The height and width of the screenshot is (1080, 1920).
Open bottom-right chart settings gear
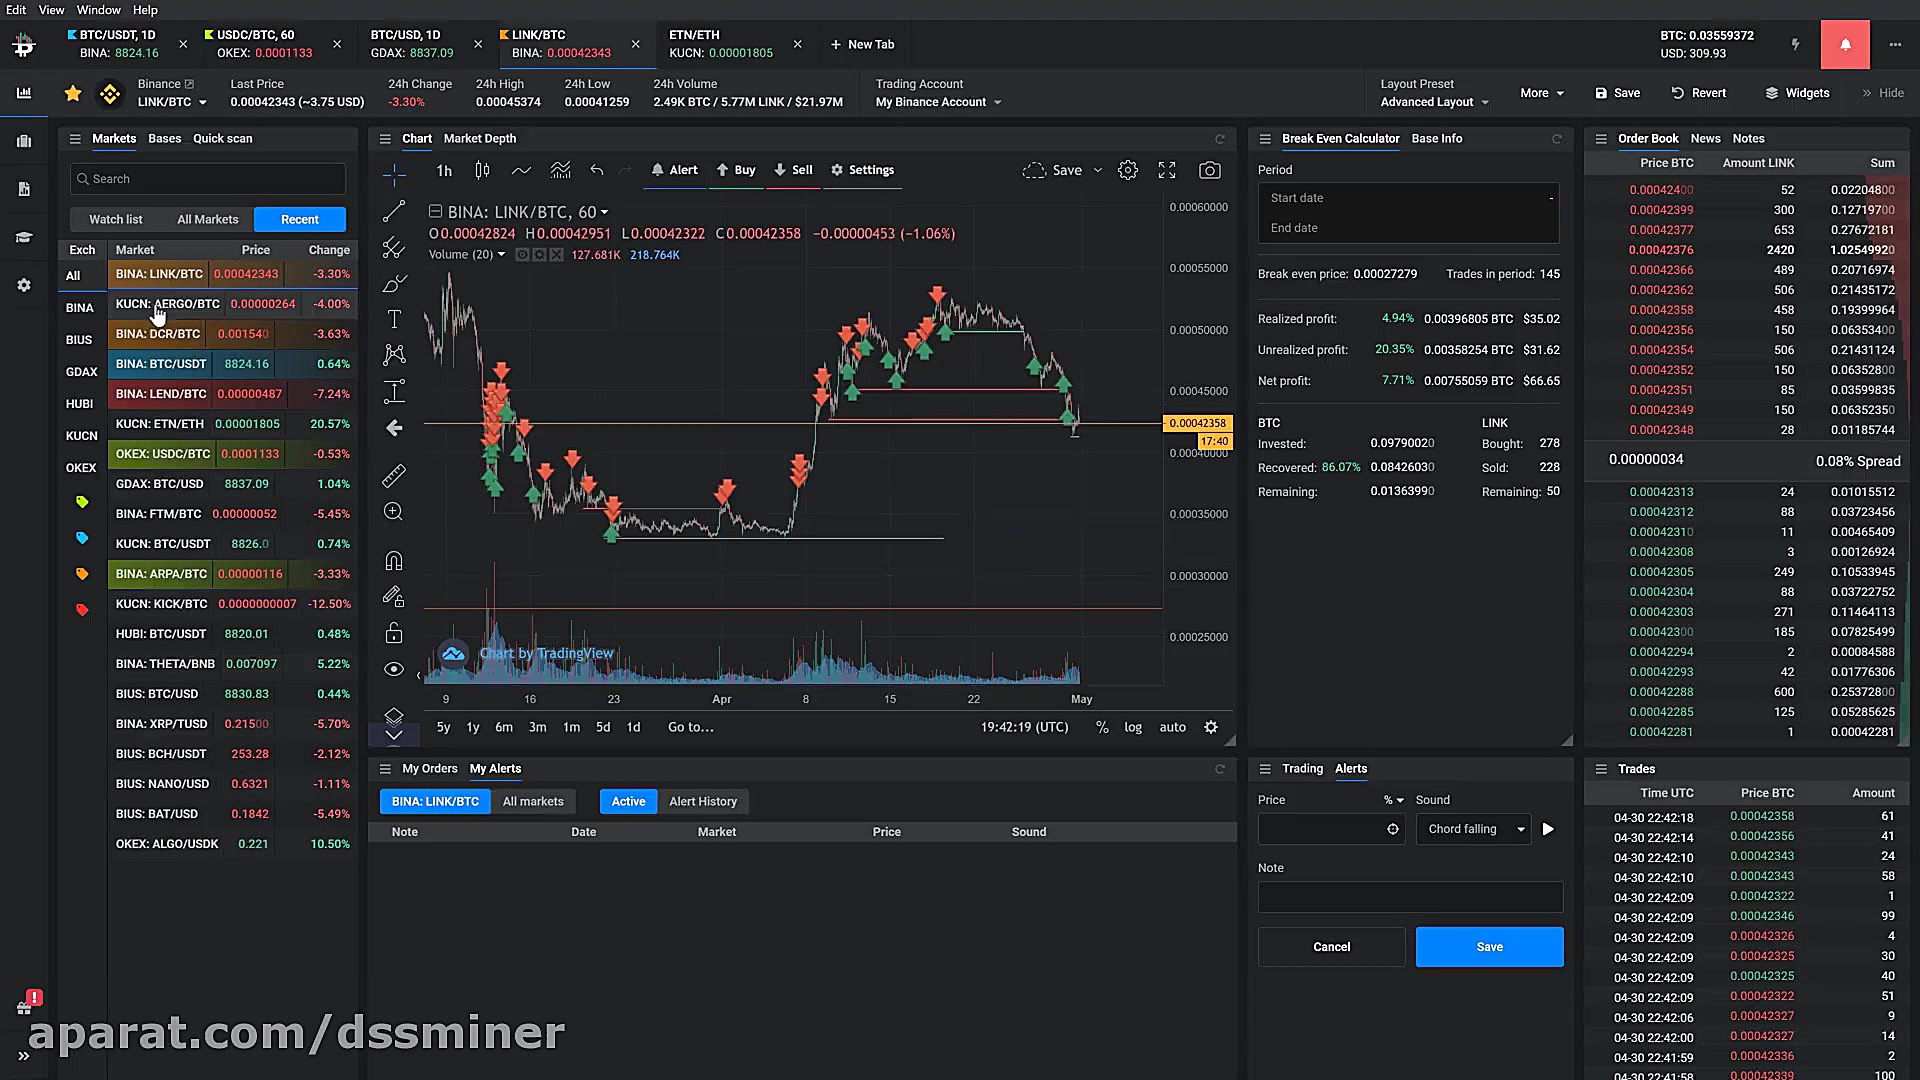[x=1211, y=727]
